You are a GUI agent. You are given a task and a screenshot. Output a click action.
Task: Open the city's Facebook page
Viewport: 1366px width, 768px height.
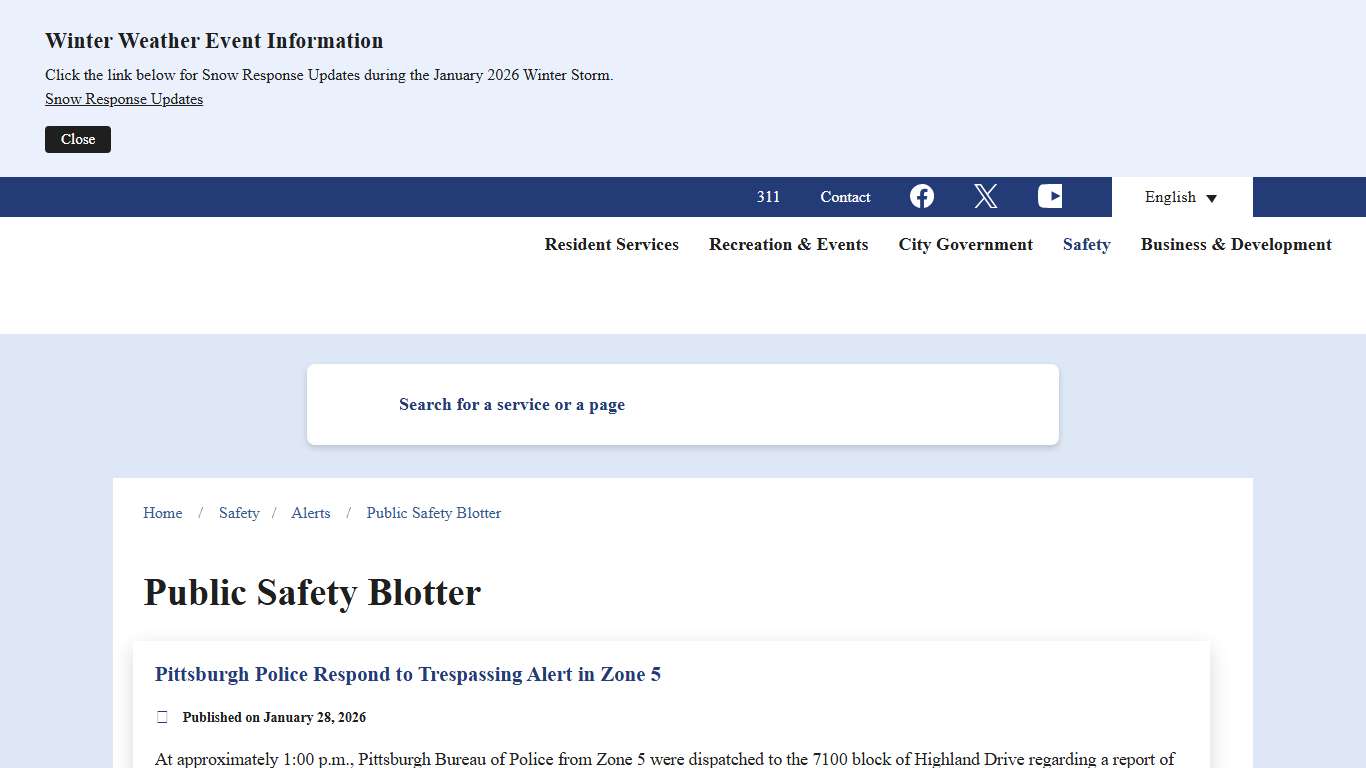pyautogui.click(x=921, y=196)
